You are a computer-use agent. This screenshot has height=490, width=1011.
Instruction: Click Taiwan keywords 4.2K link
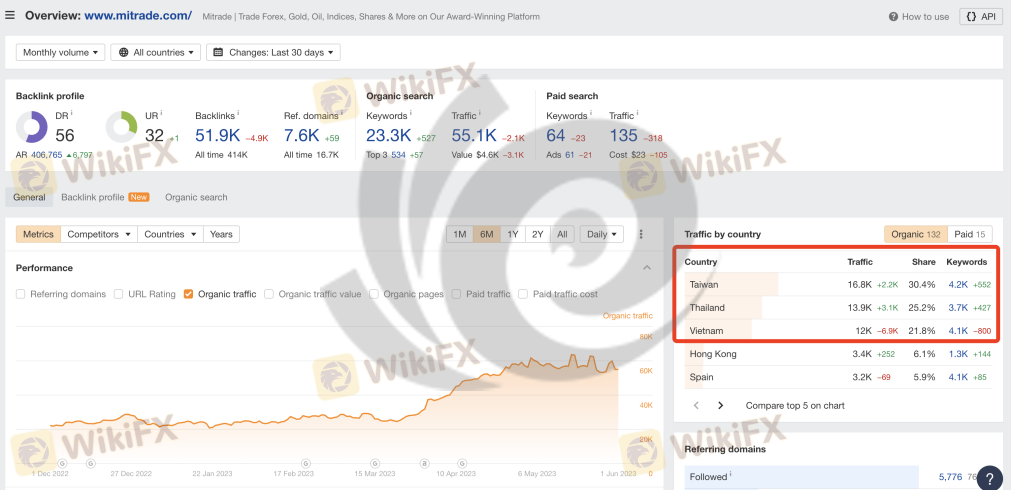(957, 284)
